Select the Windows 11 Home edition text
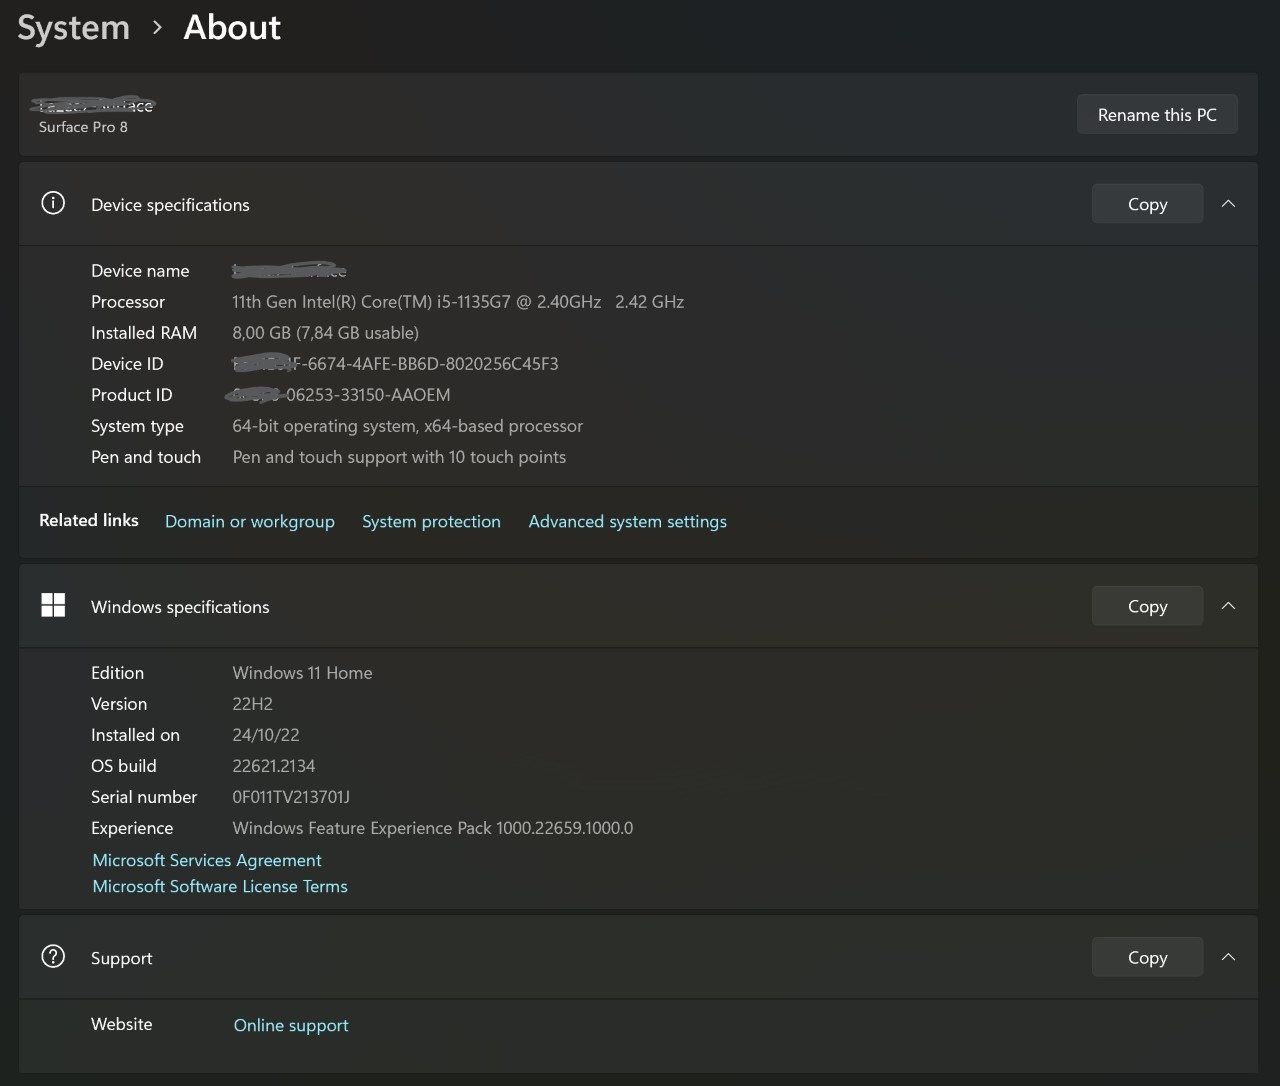Screen dimensions: 1280x1086 [x=302, y=673]
